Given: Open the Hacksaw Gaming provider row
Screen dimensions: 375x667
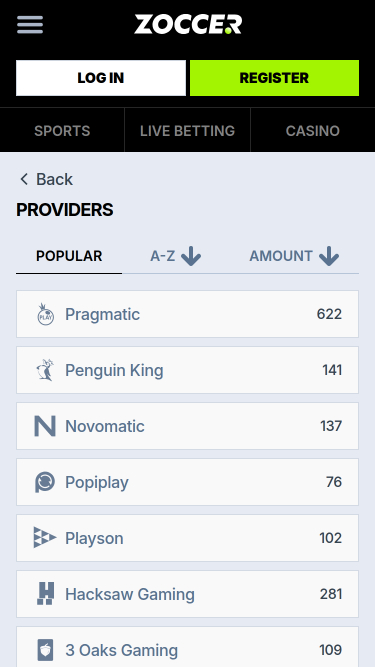Looking at the screenshot, I should click(x=188, y=594).
